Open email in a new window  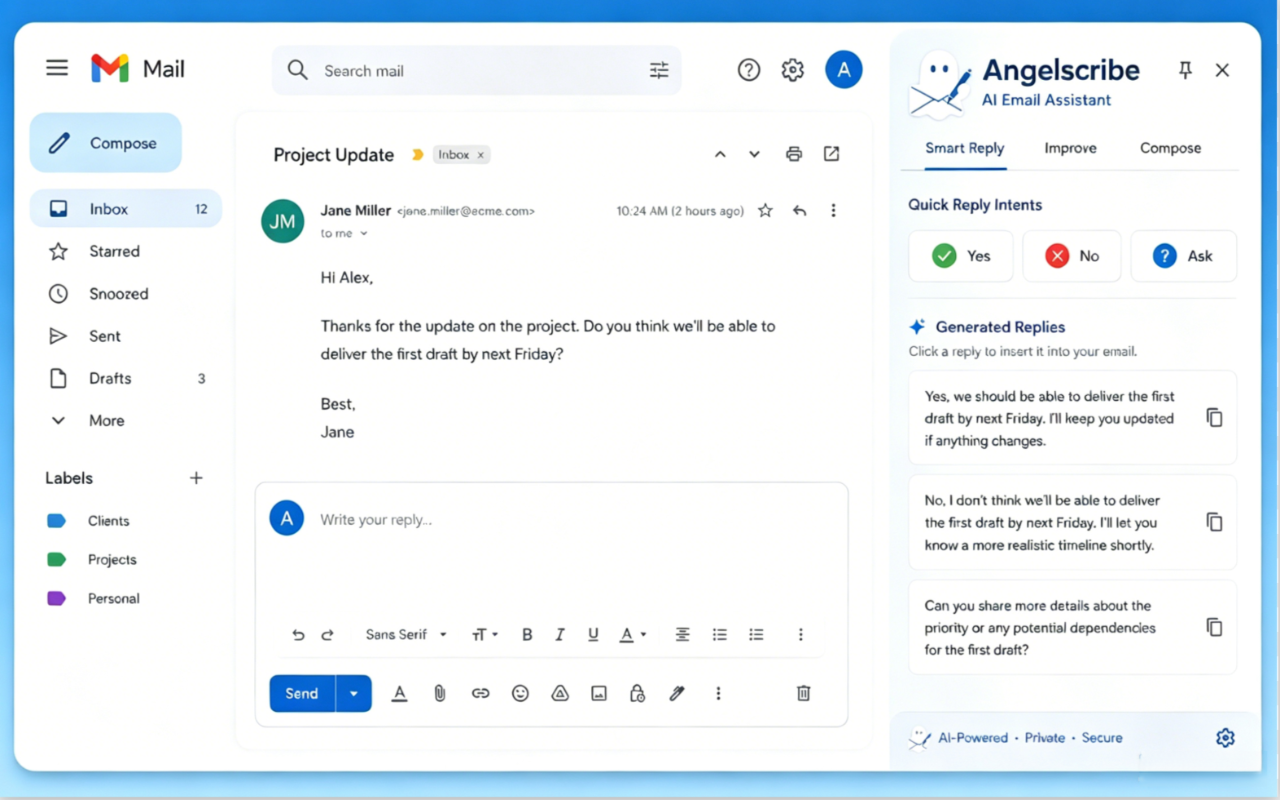[831, 154]
